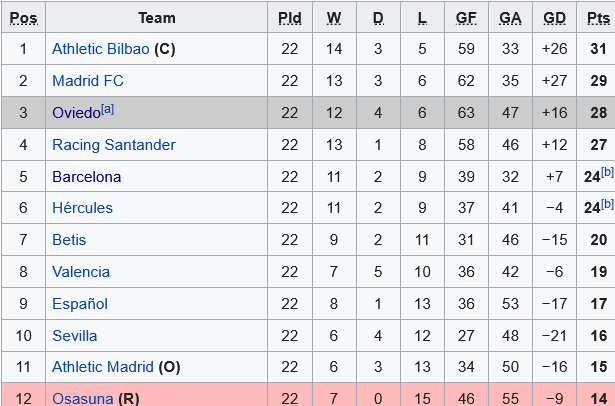Open footnote [b] beside Barcelona's points
Image resolution: width=615 pixels, height=406 pixels.
[x=607, y=172]
